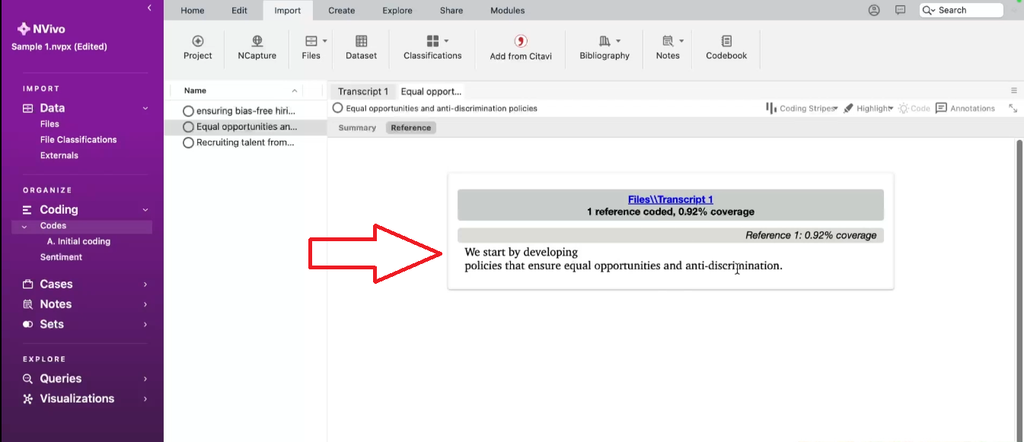1024x442 pixels.
Task: Open the feedback chat icon
Action: pos(900,10)
